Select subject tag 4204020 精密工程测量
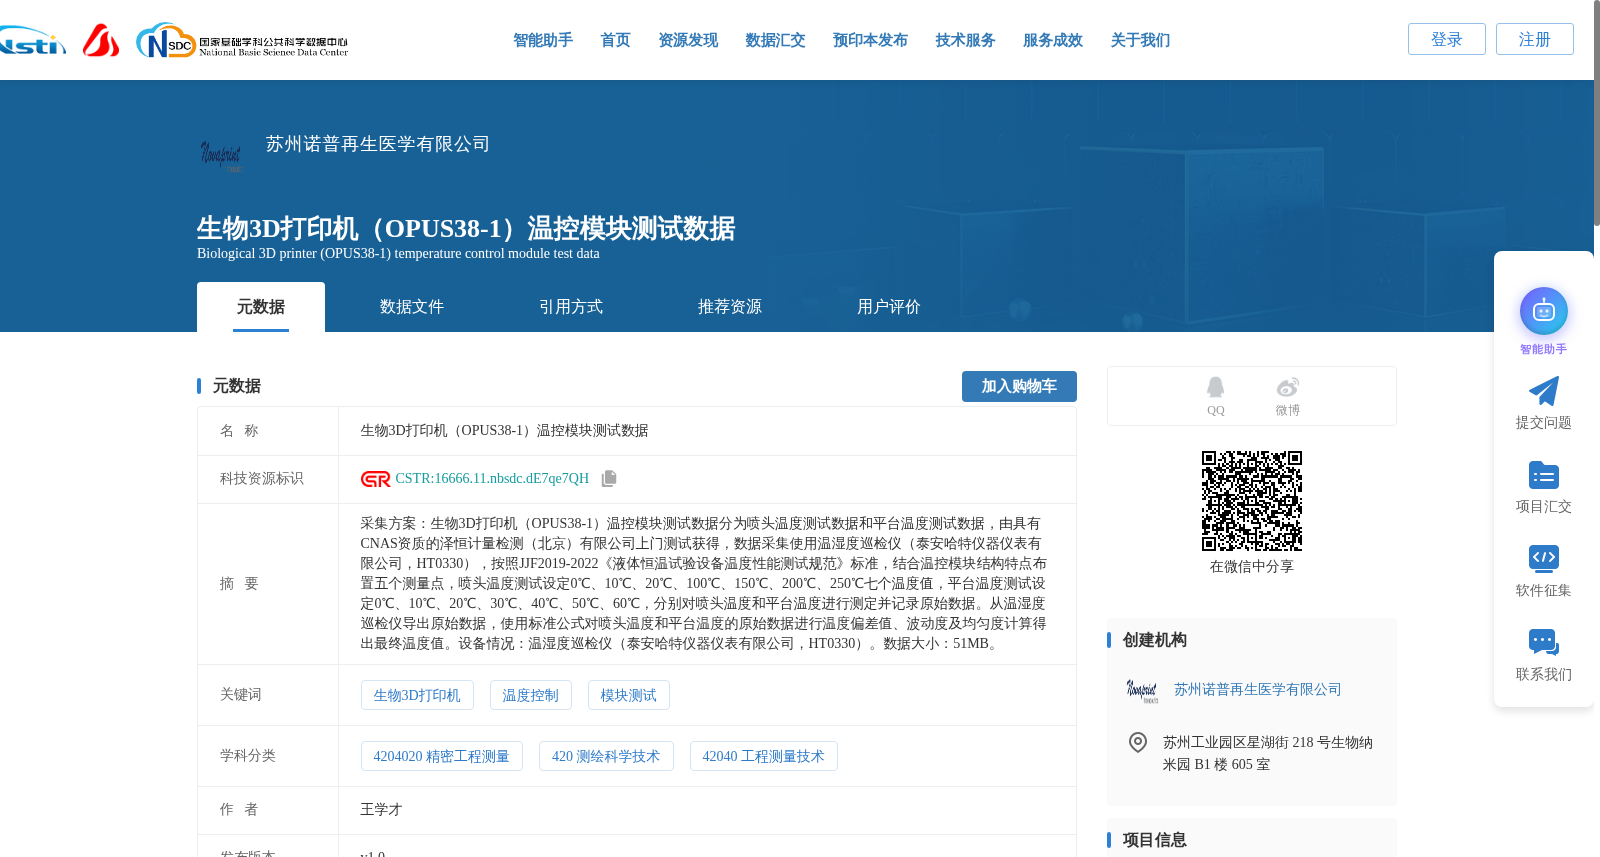 pos(441,756)
